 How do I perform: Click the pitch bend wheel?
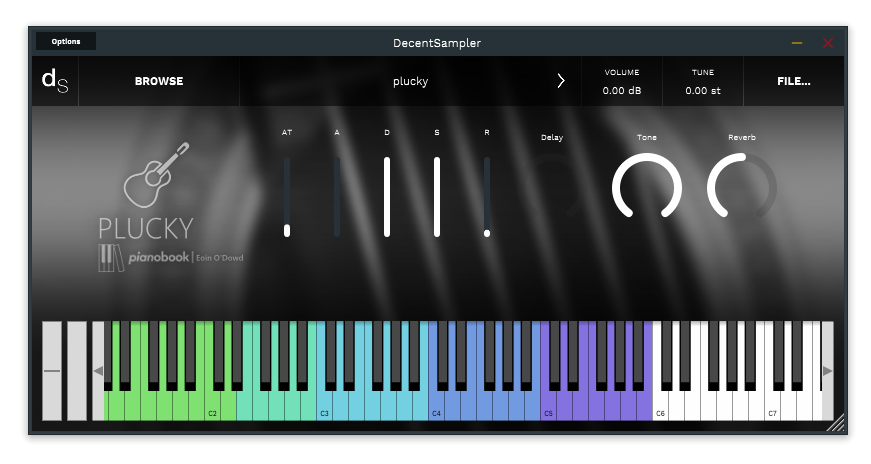point(52,371)
